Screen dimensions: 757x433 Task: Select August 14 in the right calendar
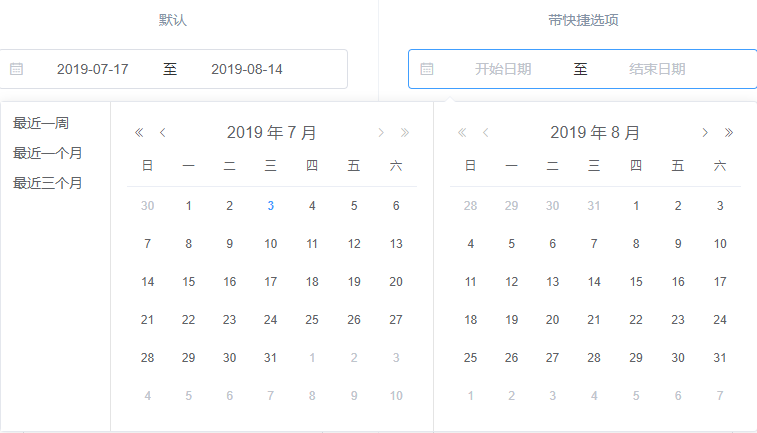point(594,281)
